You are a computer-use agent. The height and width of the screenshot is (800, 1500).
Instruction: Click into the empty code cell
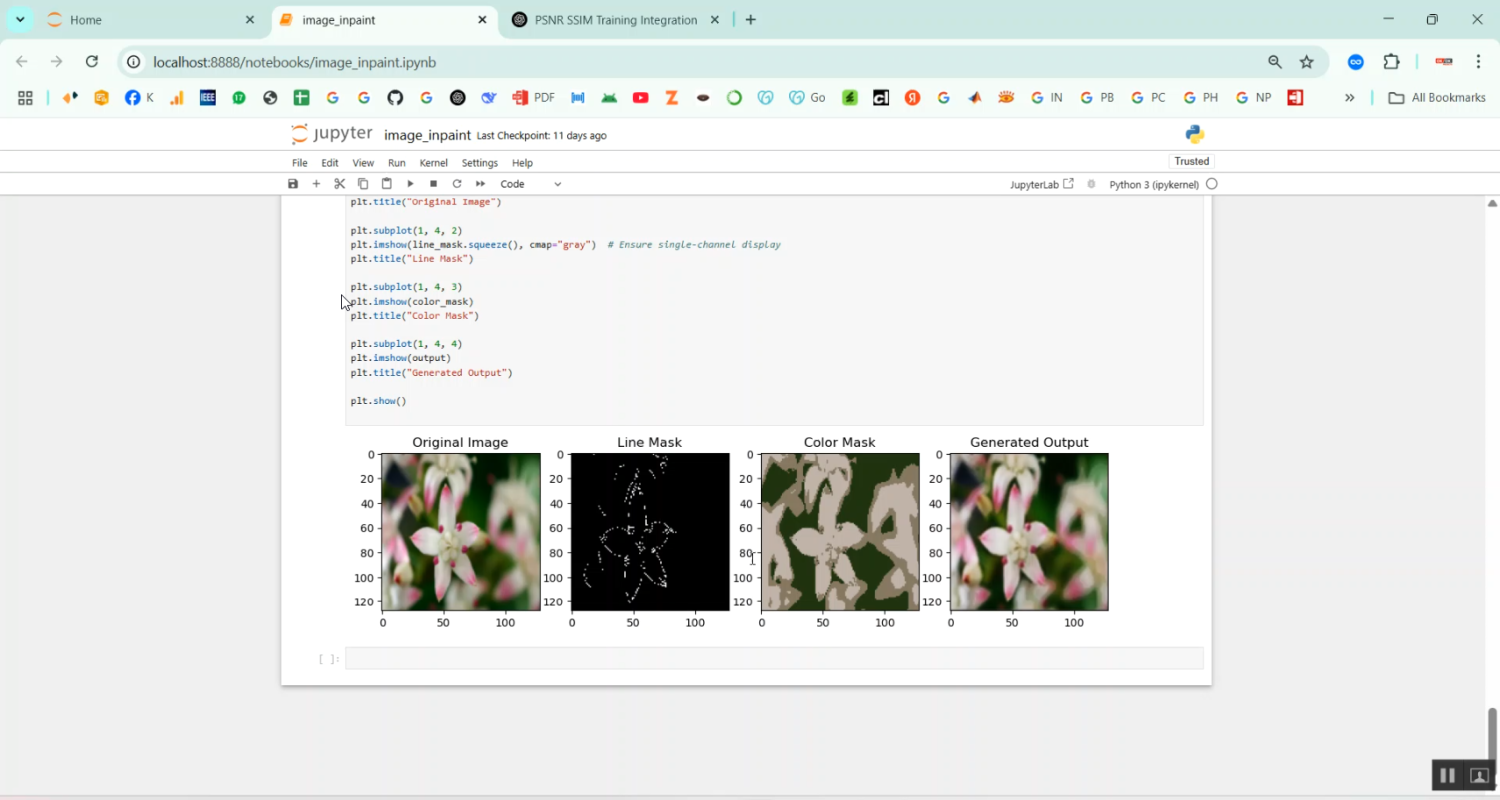tap(773, 658)
